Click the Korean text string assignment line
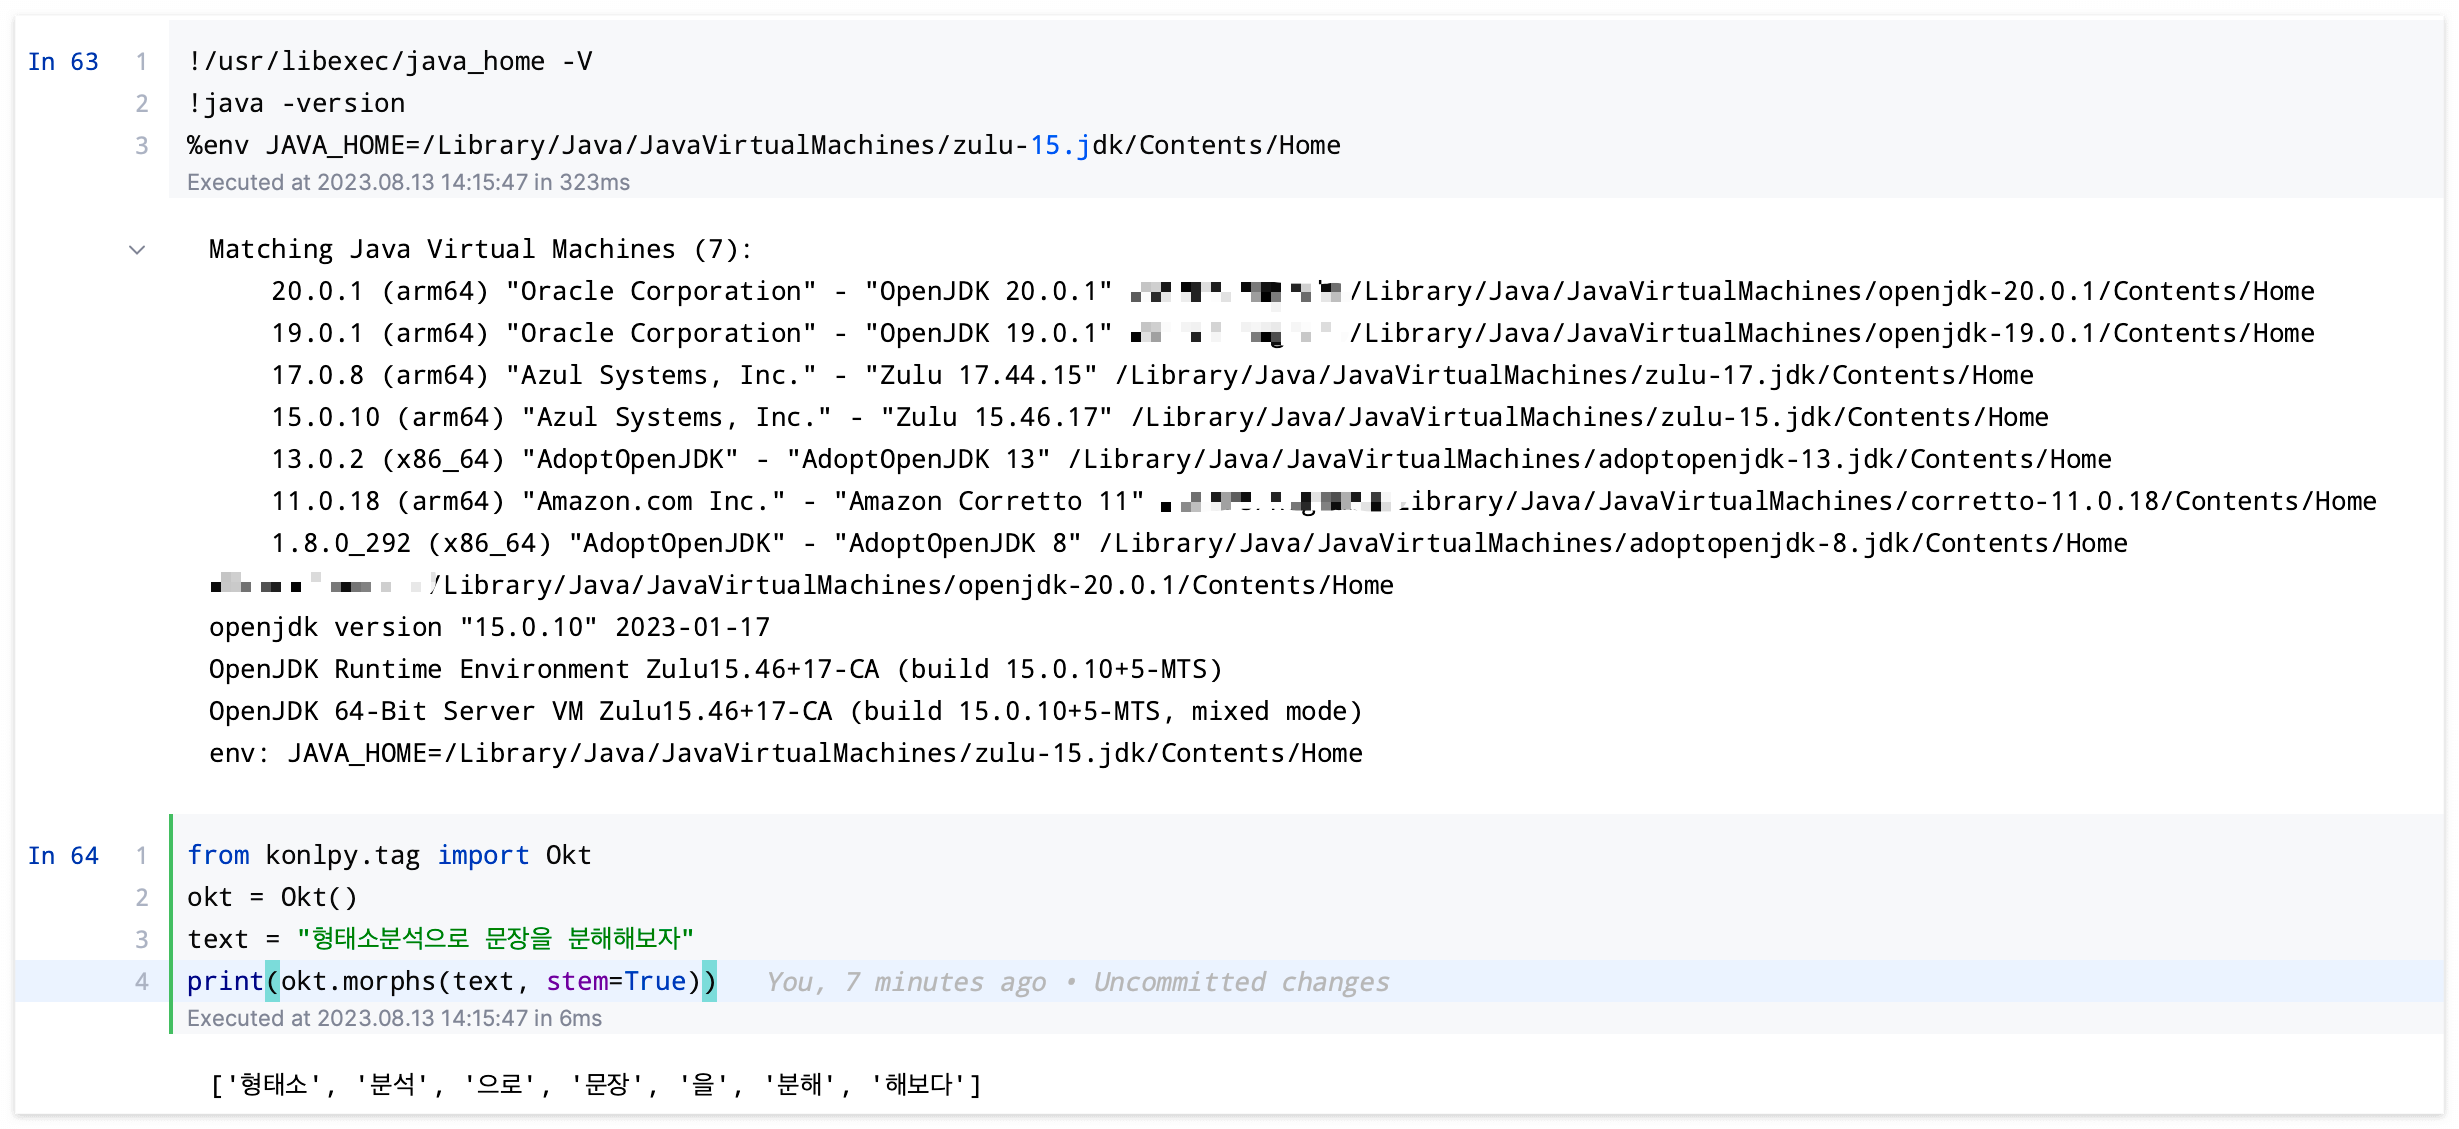 click(x=440, y=940)
